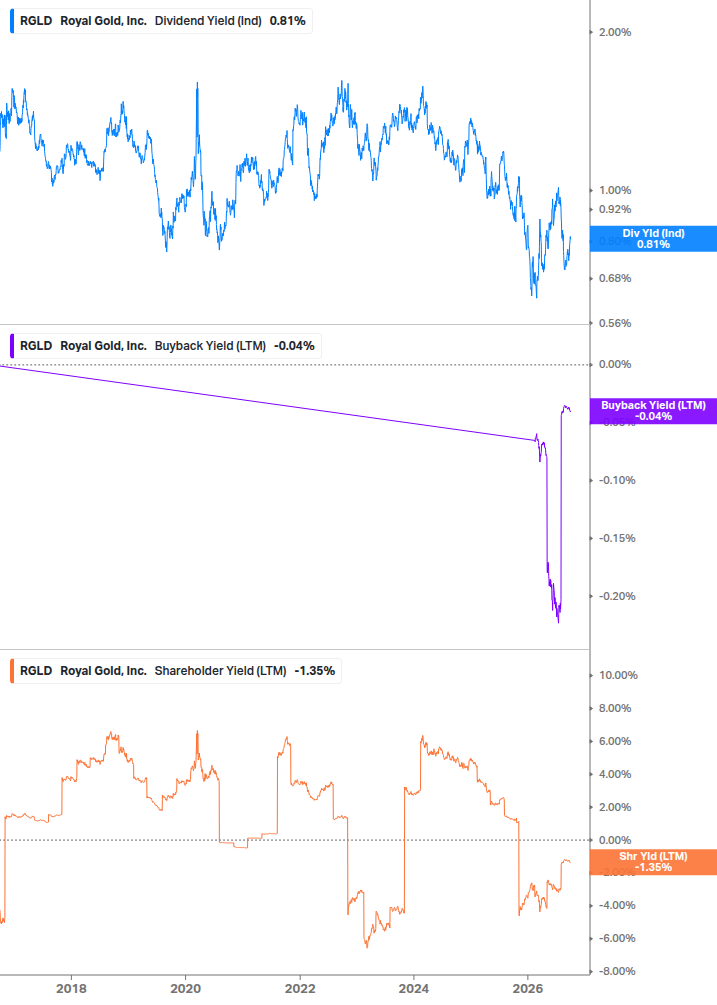
Task: Click the 4.00% tick on the shareholder yield axis
Action: point(615,774)
